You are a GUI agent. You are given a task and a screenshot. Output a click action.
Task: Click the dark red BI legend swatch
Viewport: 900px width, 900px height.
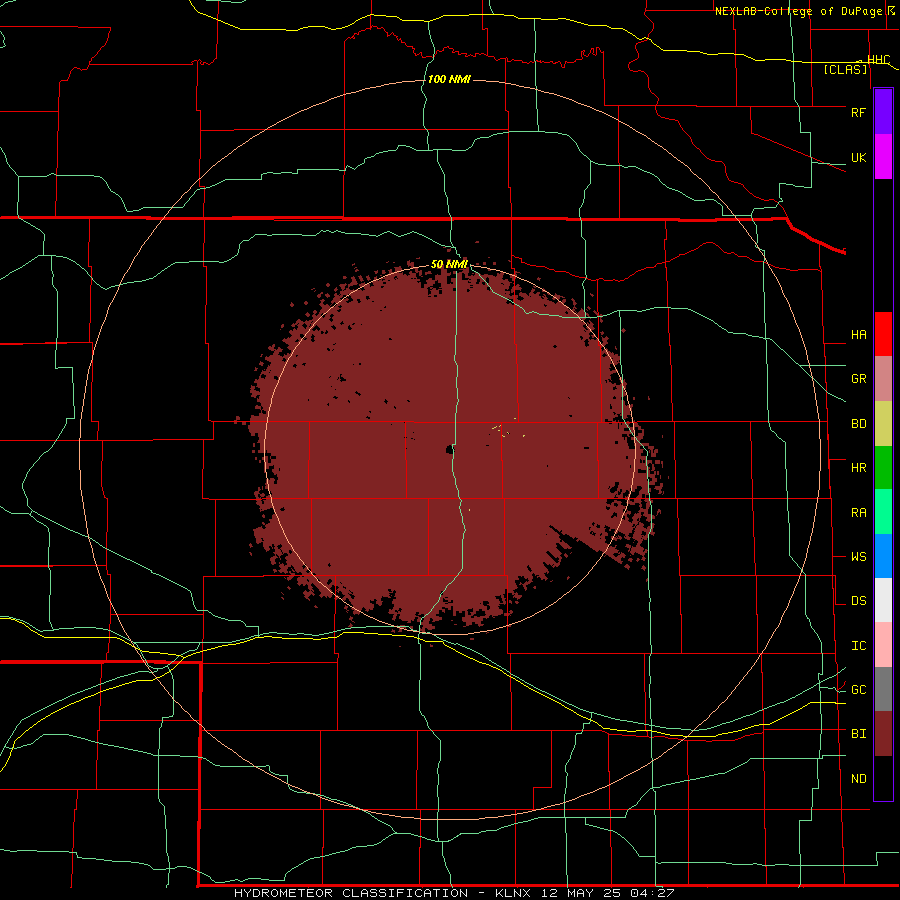pyautogui.click(x=883, y=734)
